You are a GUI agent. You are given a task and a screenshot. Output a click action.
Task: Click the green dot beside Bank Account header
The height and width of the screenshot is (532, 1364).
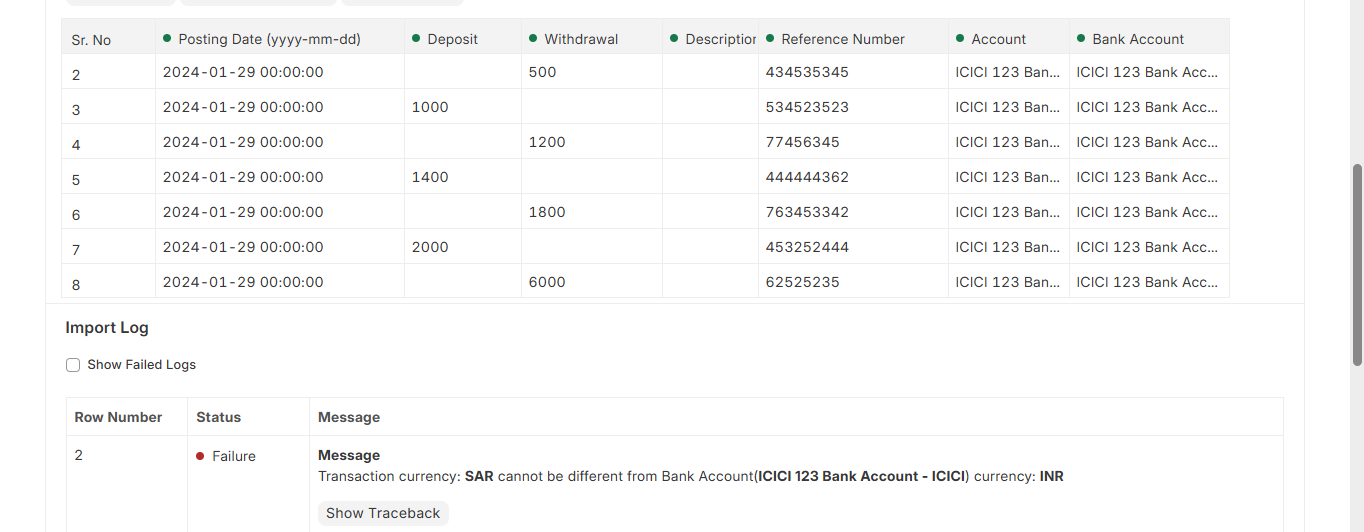click(1081, 38)
